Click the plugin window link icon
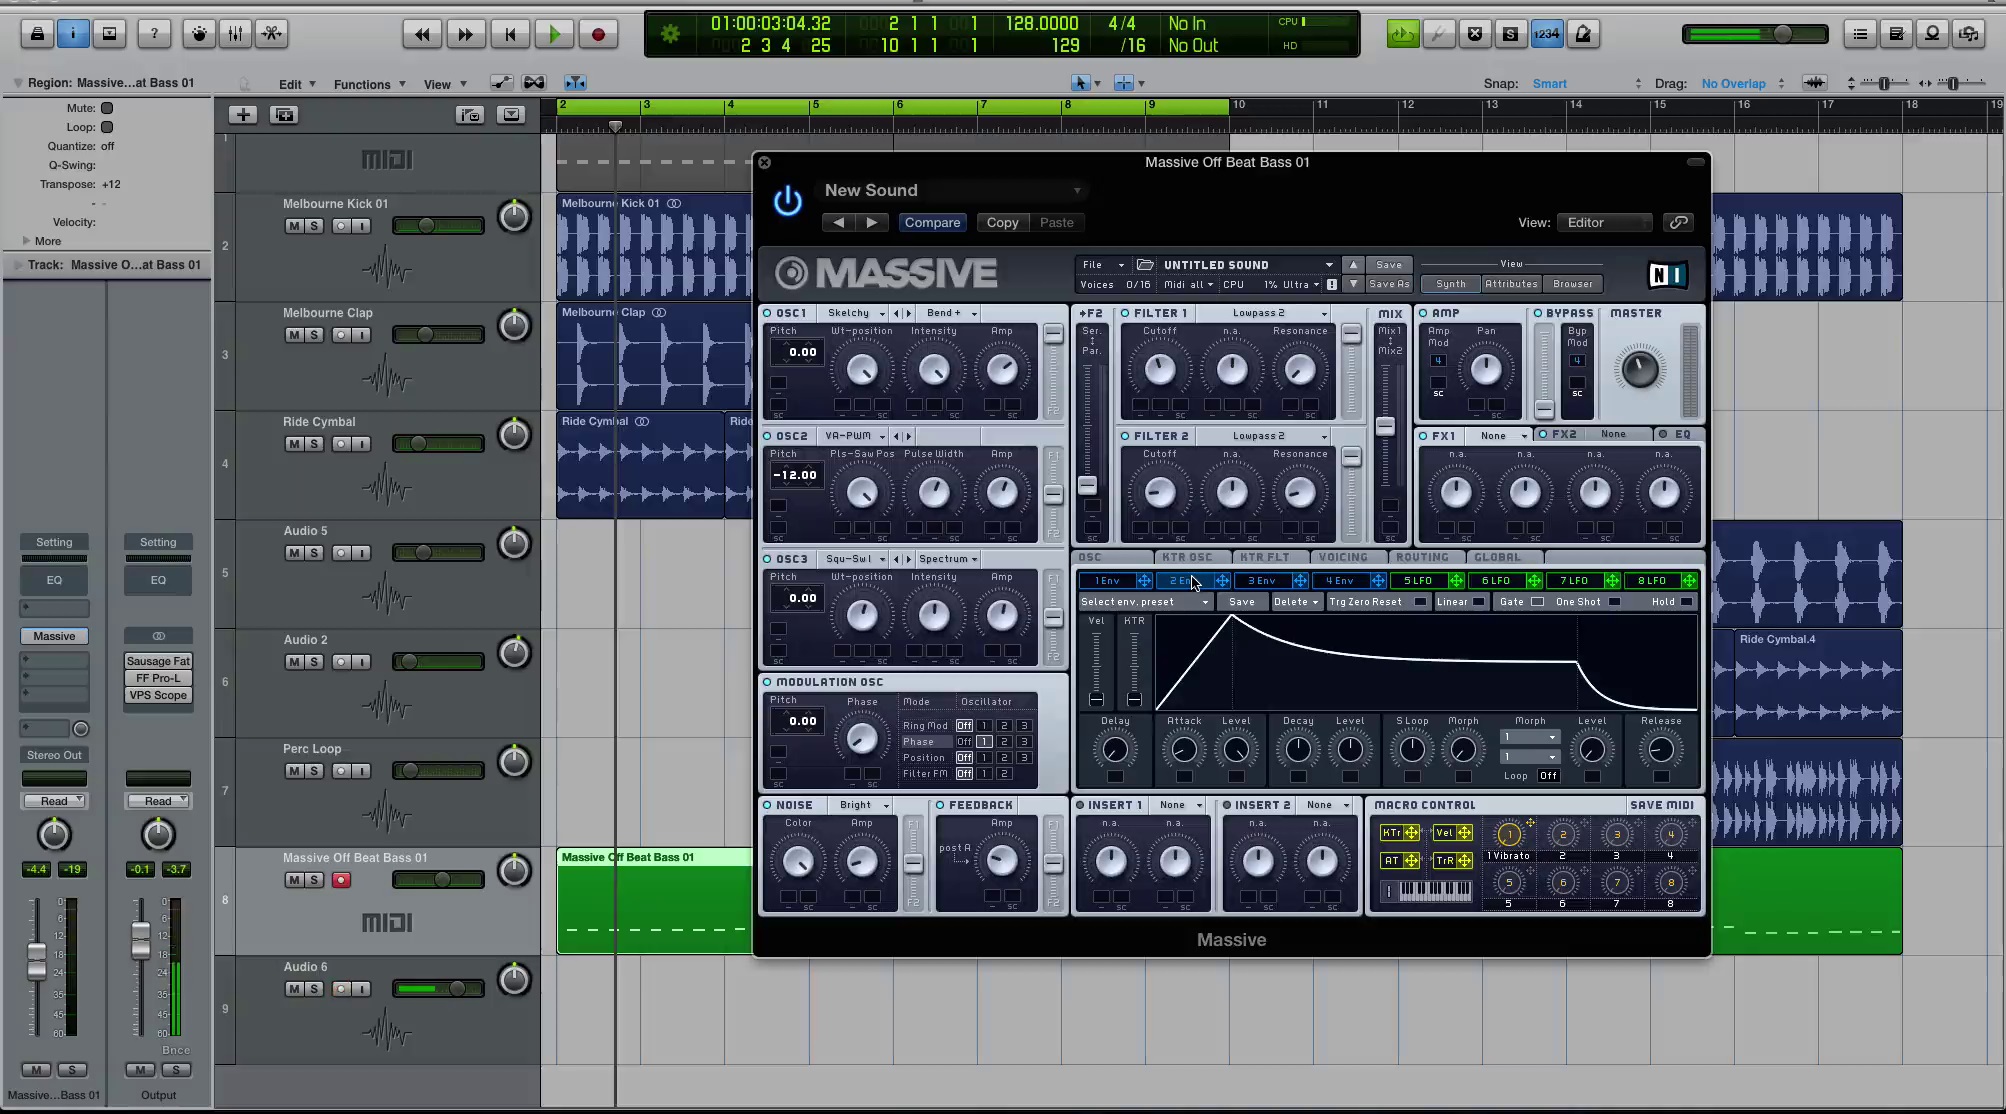Screen dimensions: 2006x1114 (1678, 222)
